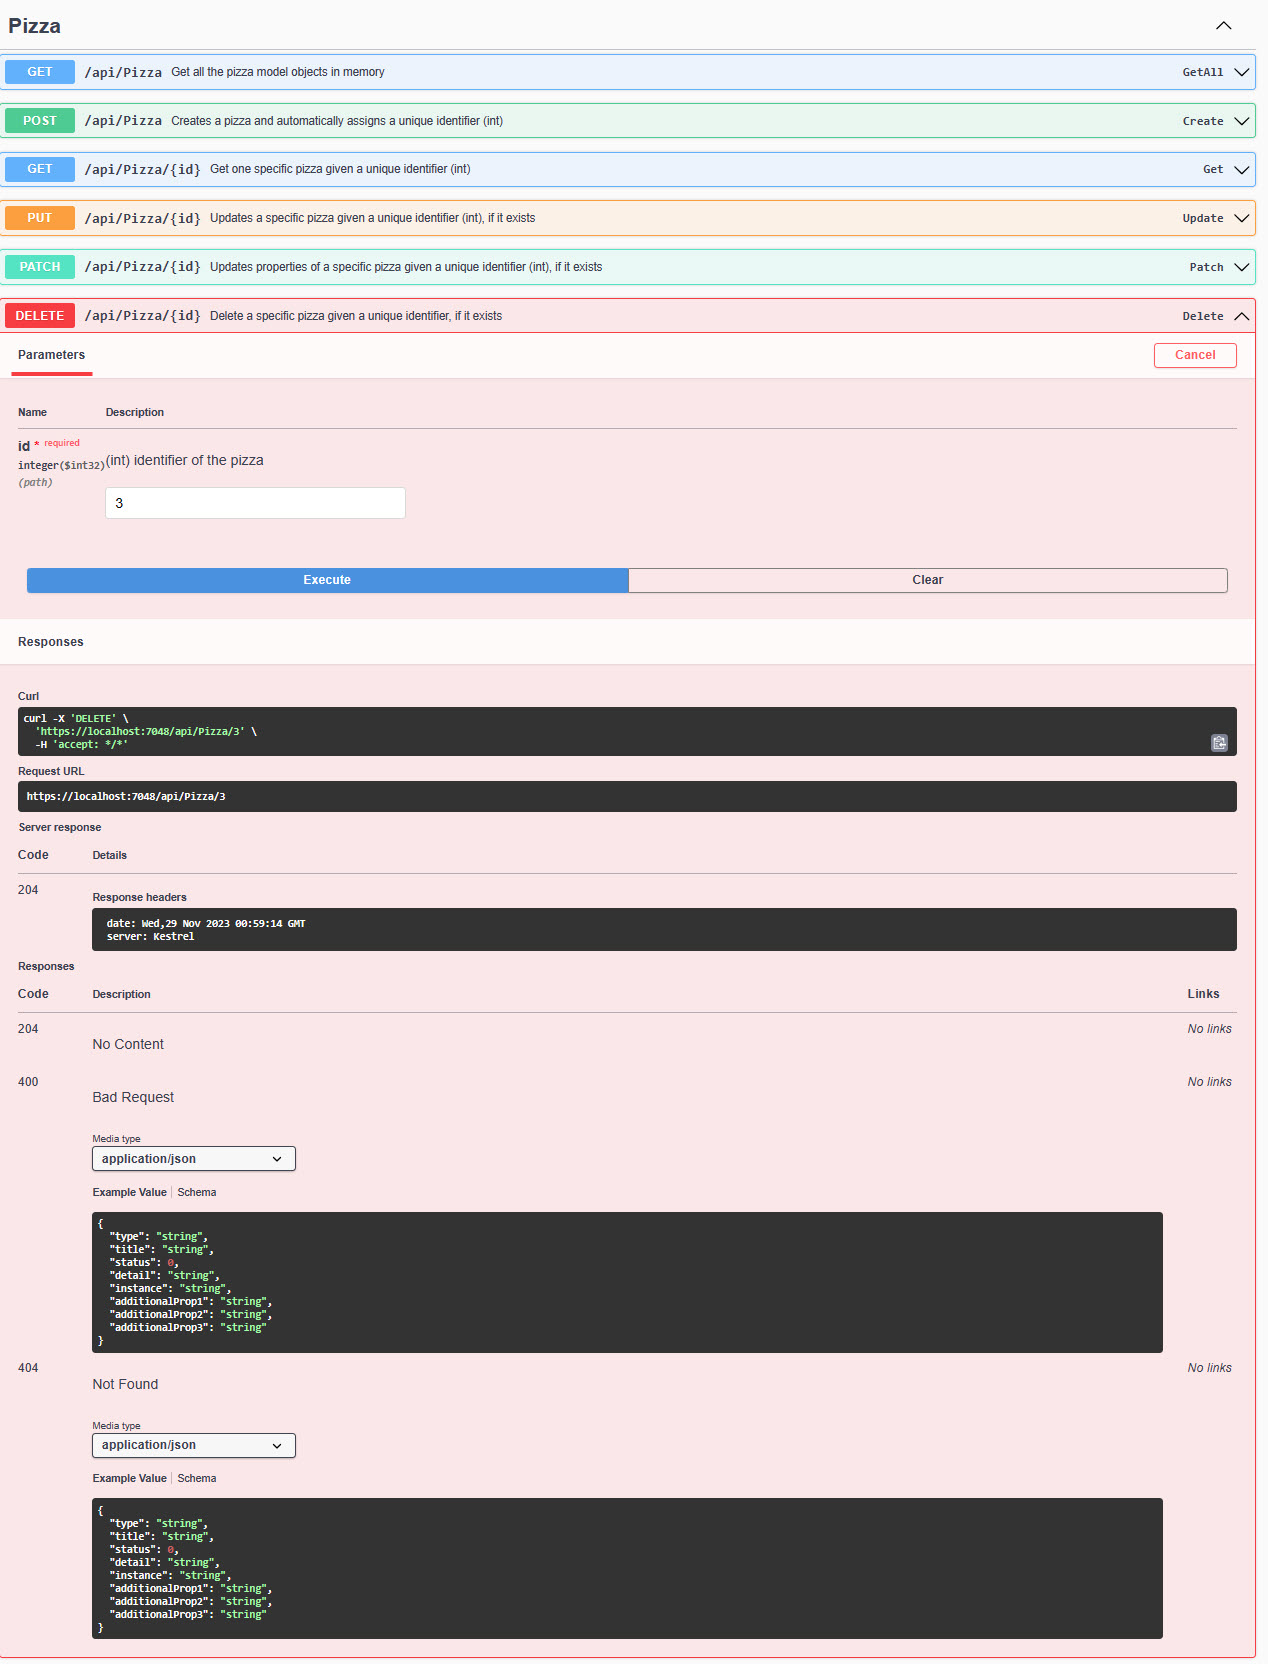Select the Parameters tab
Screen dimensions: 1268x1664
[x=51, y=355]
